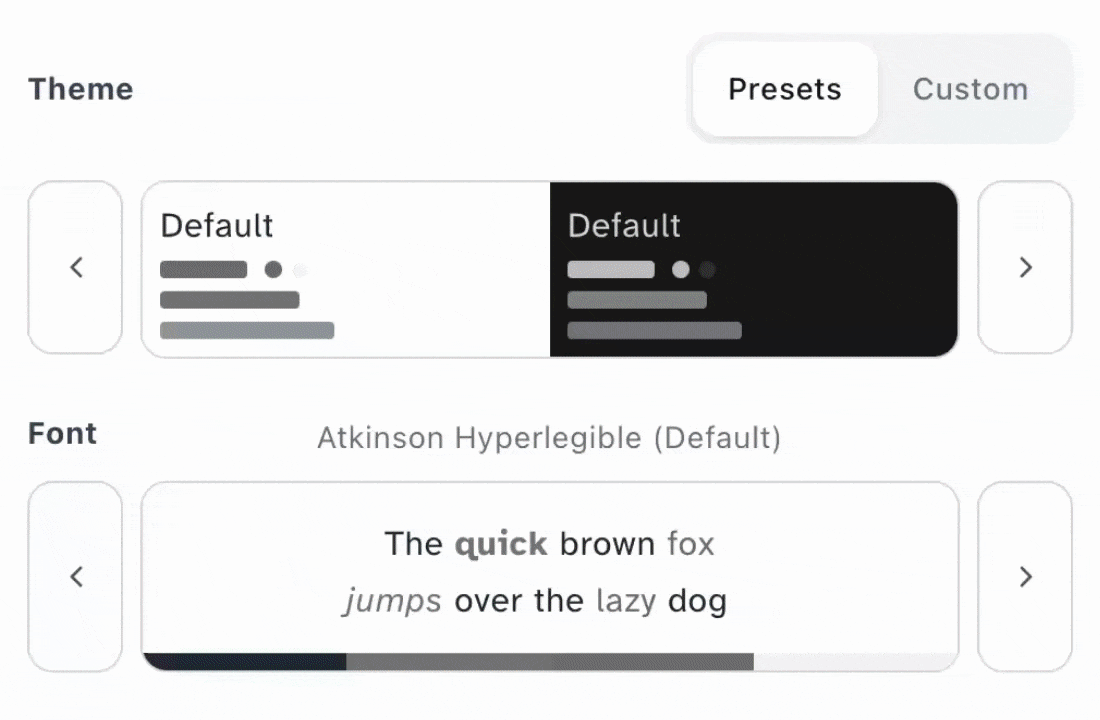Advance to the next theme preset
The height and width of the screenshot is (720, 1100).
click(x=1024, y=268)
